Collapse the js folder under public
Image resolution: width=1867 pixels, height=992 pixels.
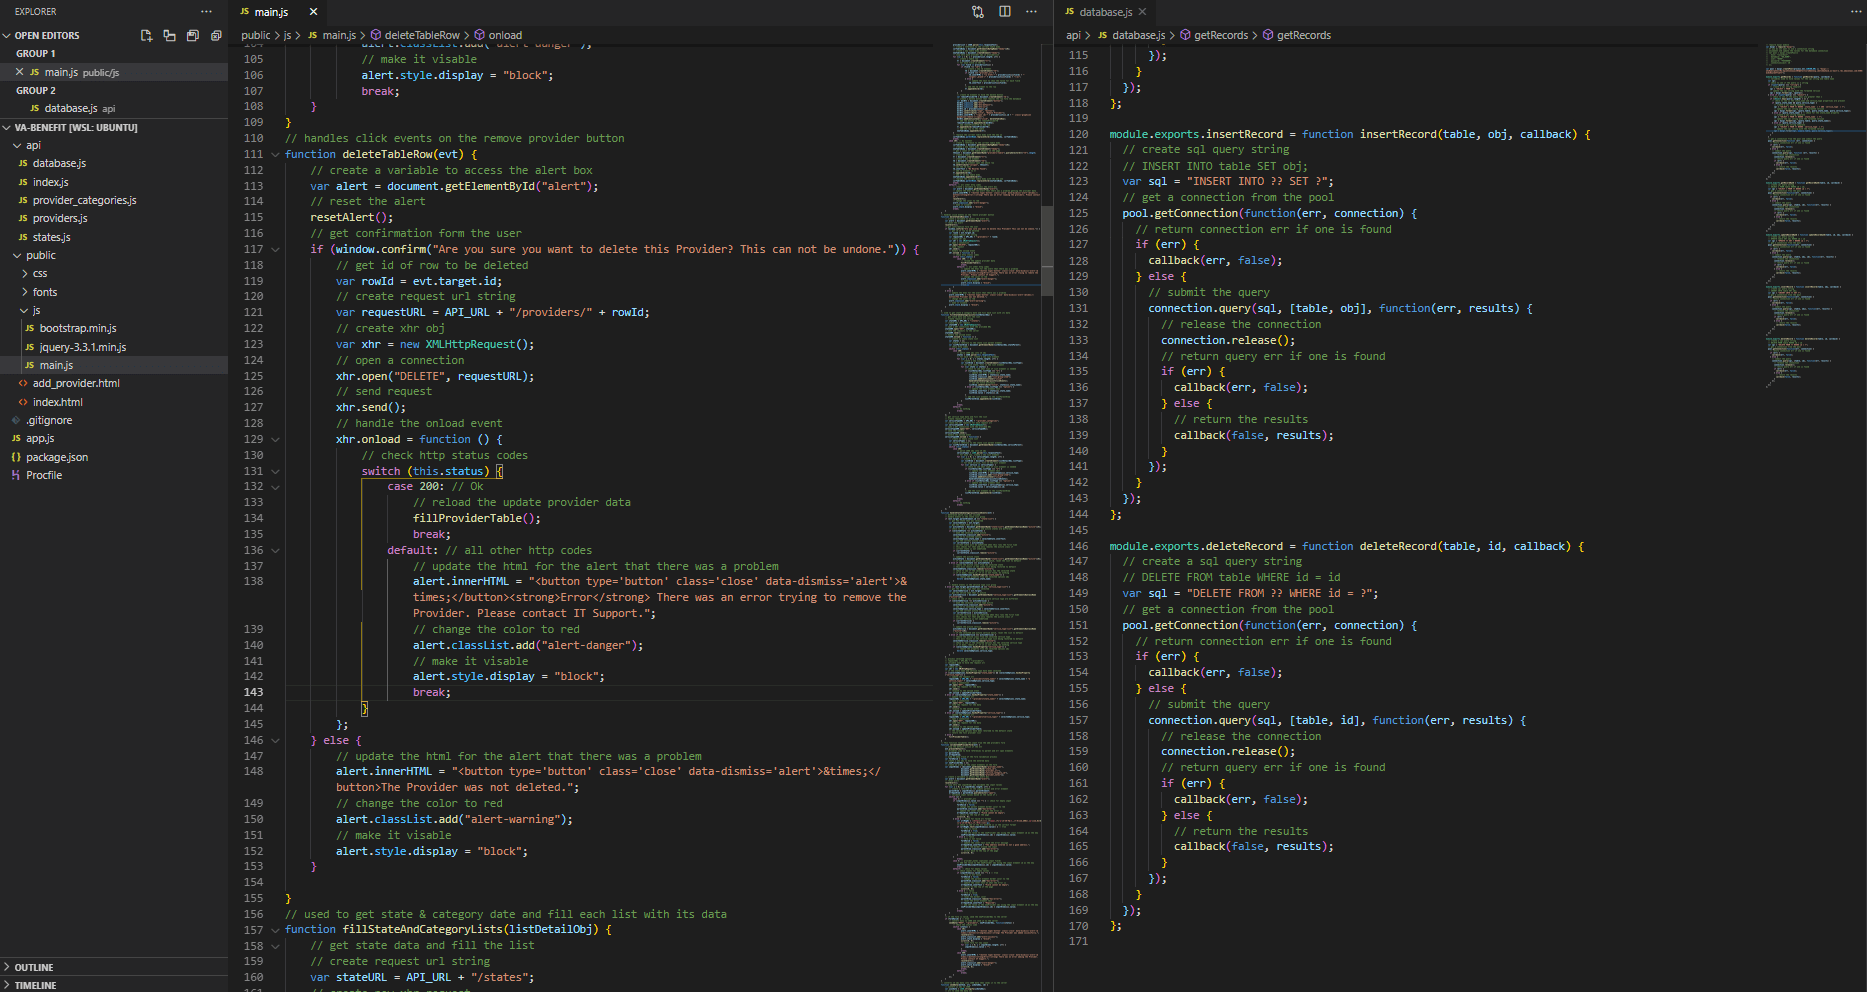tap(24, 310)
